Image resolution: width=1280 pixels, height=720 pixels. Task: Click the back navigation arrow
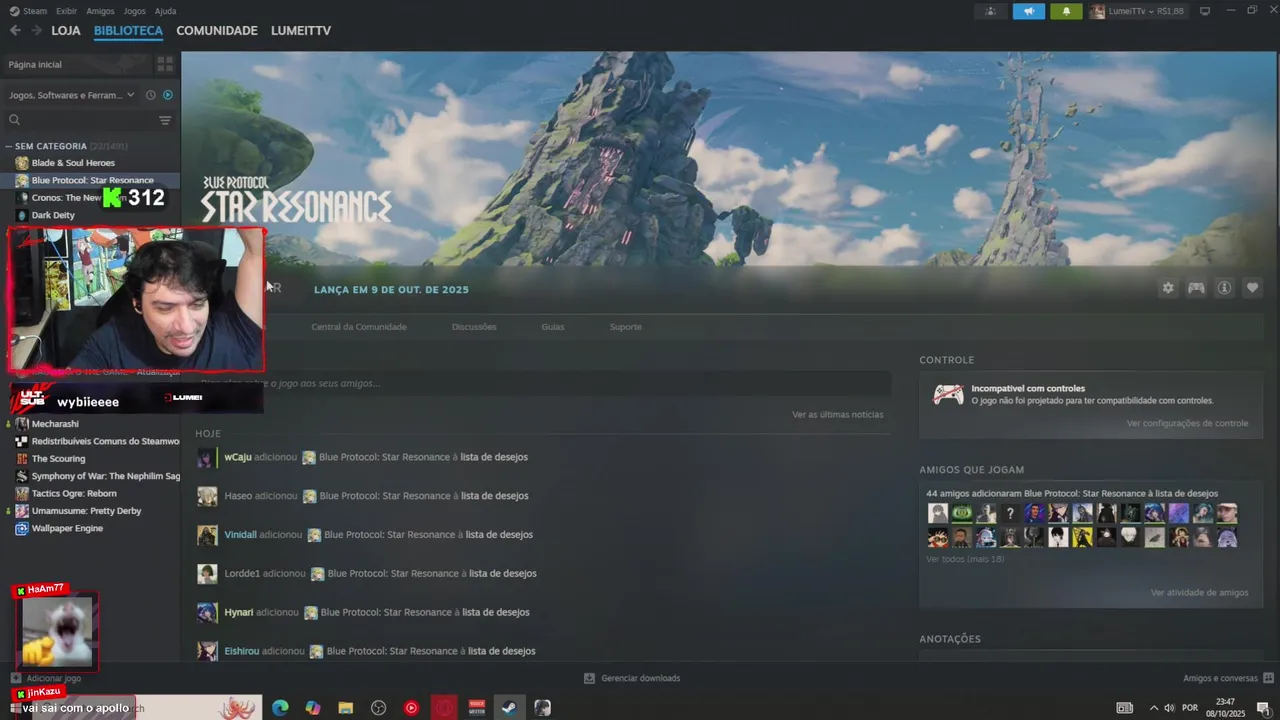(x=15, y=31)
